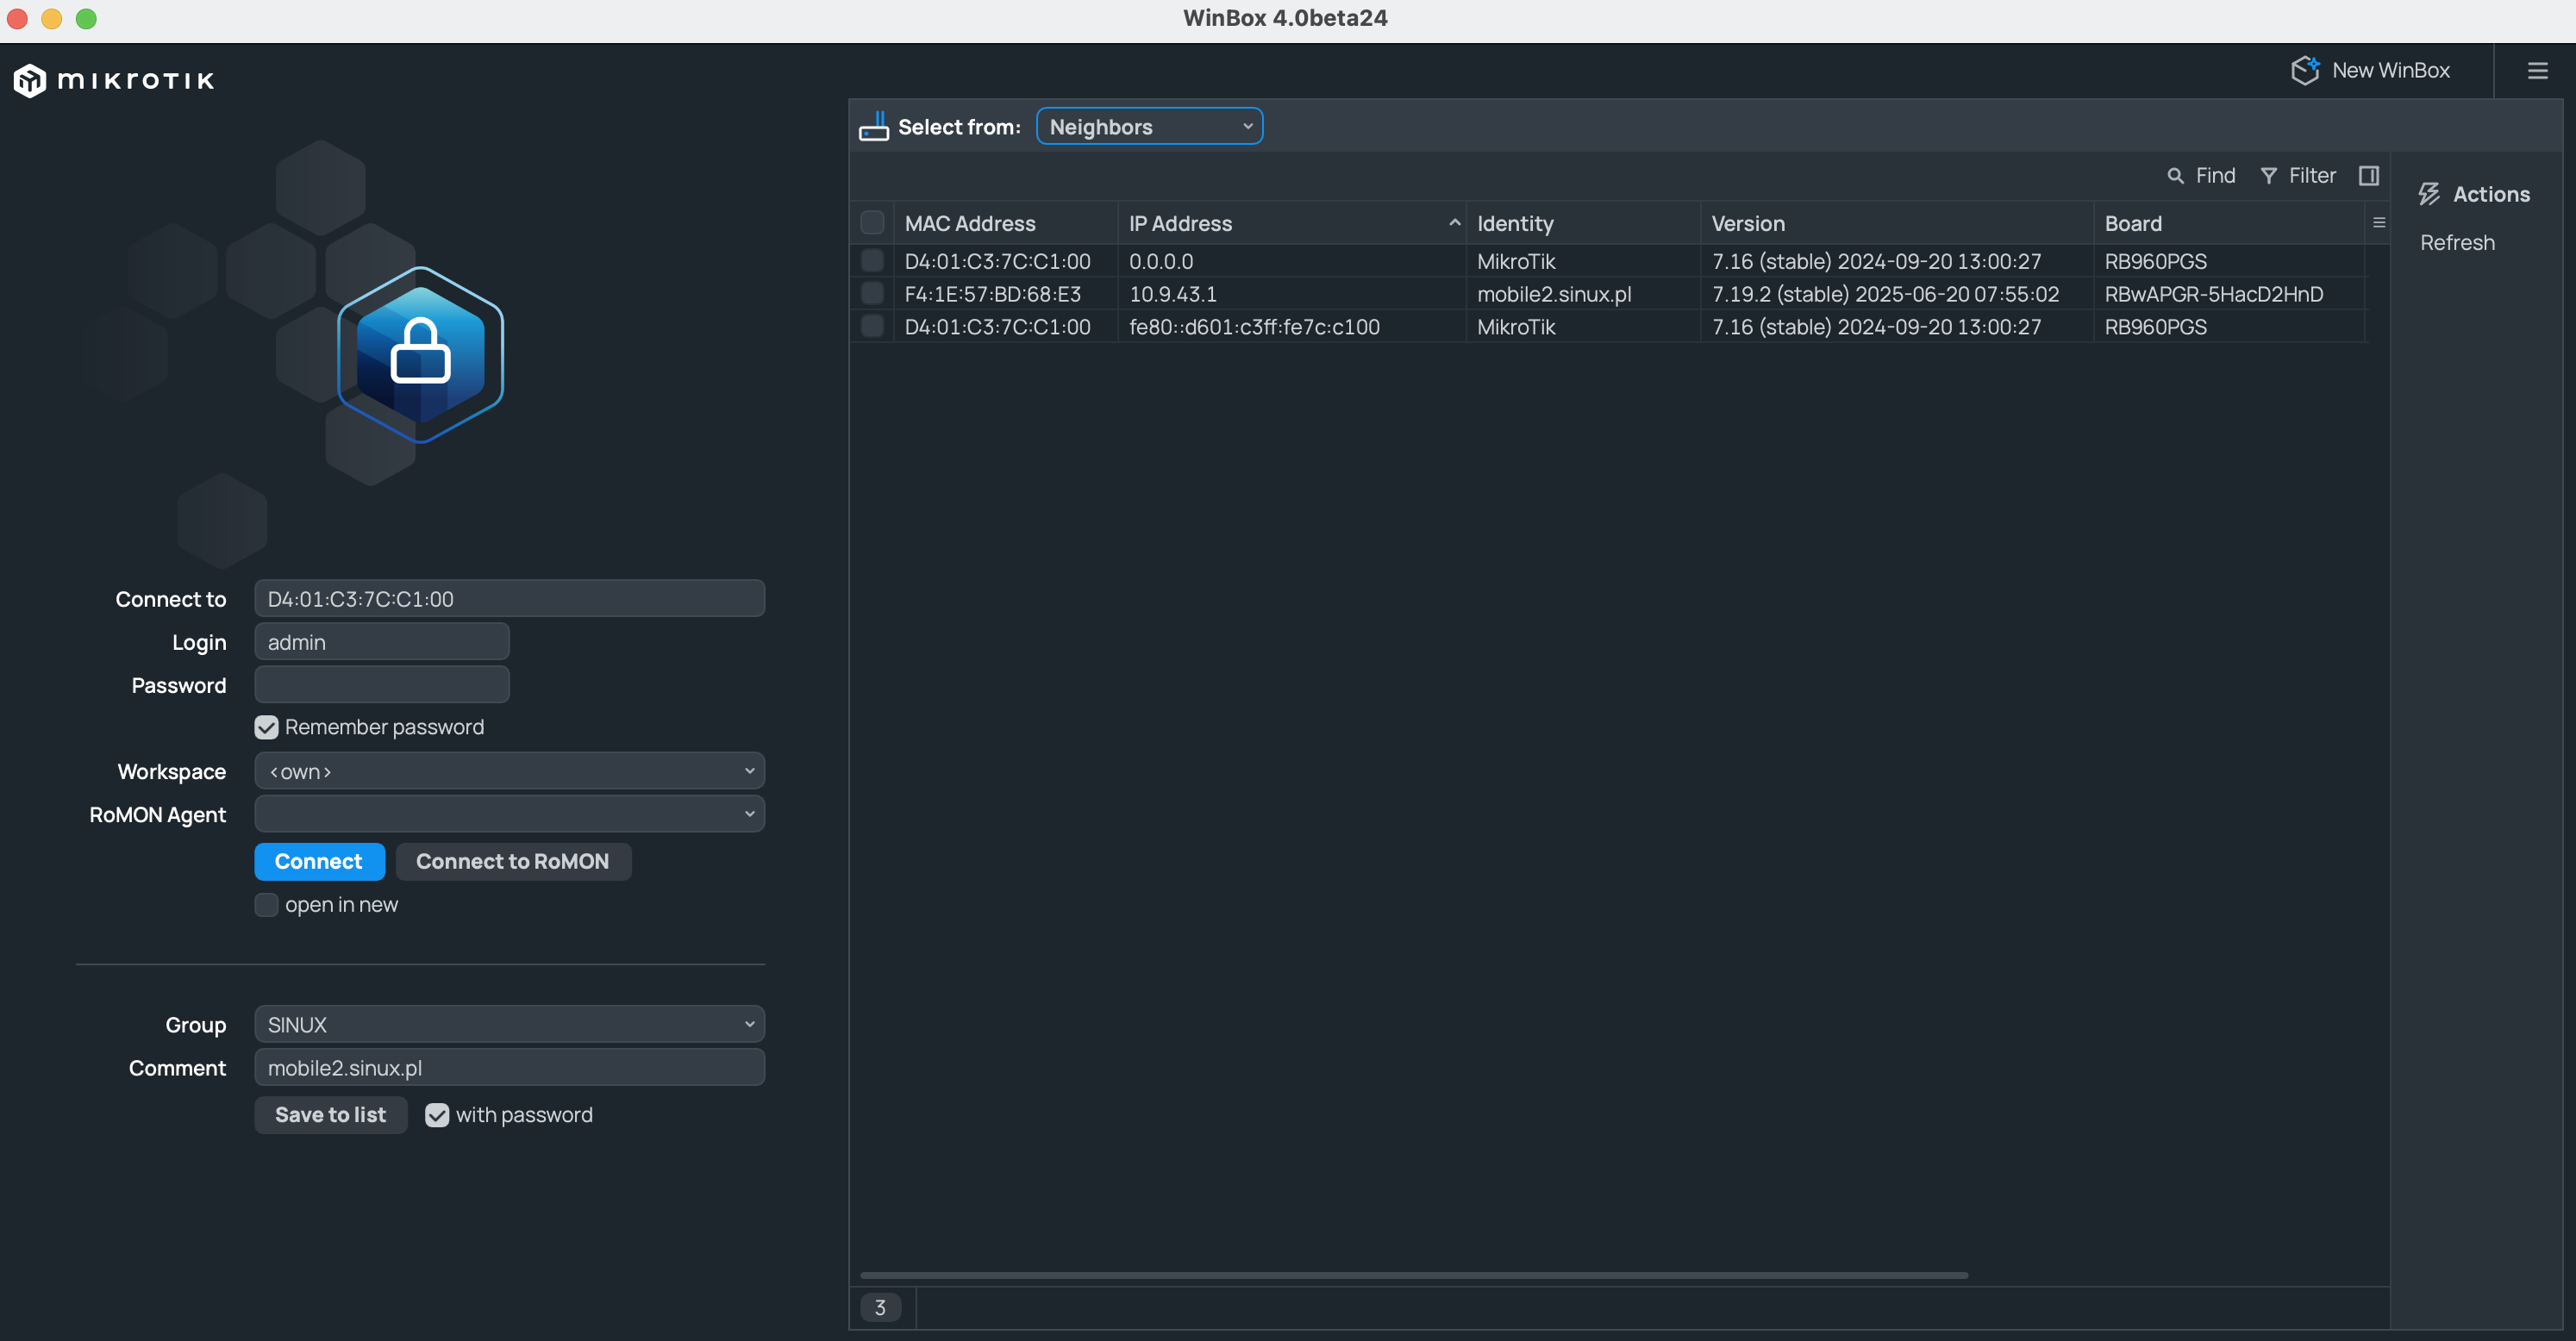This screenshot has width=2576, height=1341.
Task: Click the blue padlock hexagon icon
Action: 420,354
